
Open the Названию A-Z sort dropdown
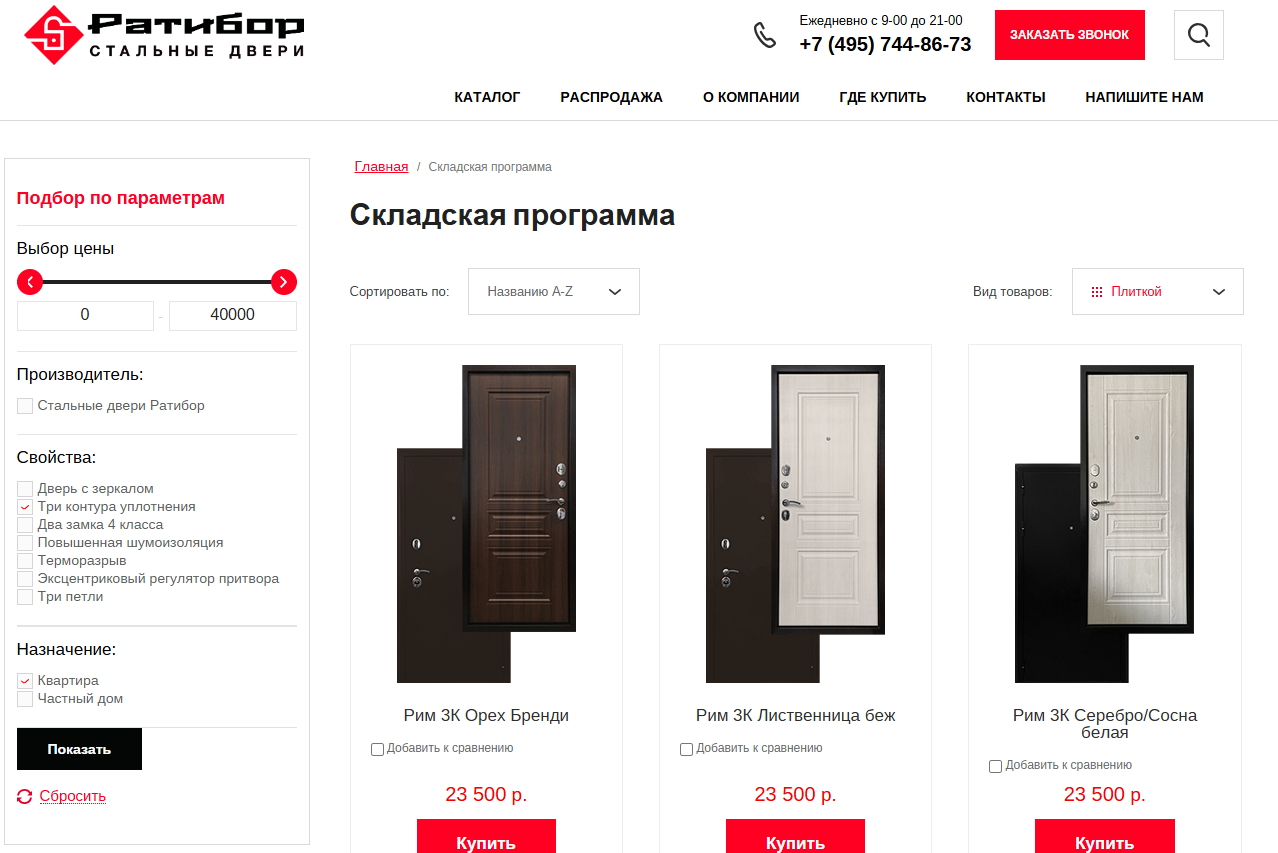(554, 291)
